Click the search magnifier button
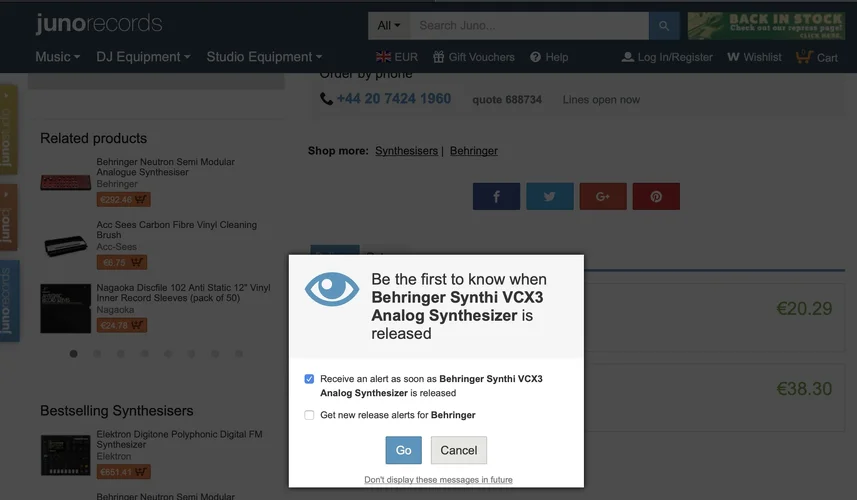This screenshot has height=500, width=857. 664,26
